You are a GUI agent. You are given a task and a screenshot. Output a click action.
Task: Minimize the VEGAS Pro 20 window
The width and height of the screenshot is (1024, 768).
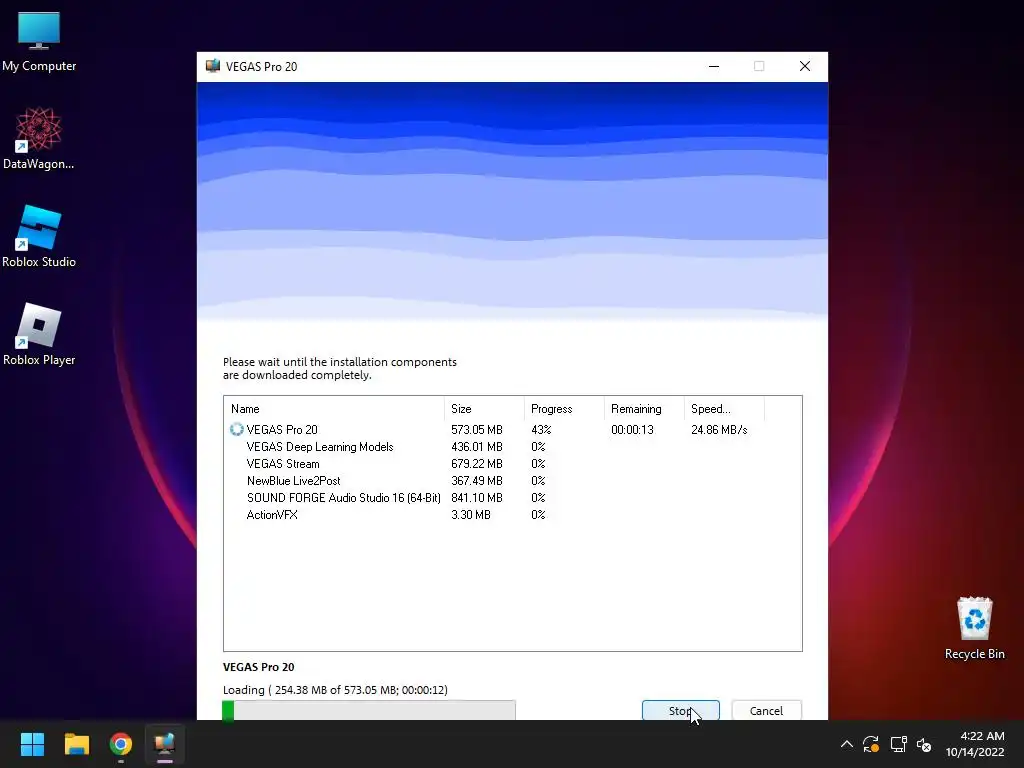714,66
